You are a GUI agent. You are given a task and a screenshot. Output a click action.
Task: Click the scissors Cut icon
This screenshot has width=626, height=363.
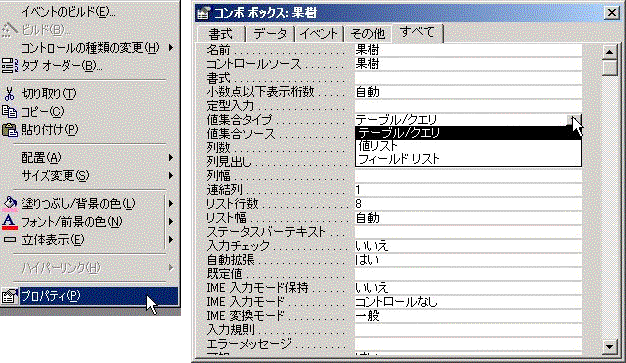(x=9, y=94)
